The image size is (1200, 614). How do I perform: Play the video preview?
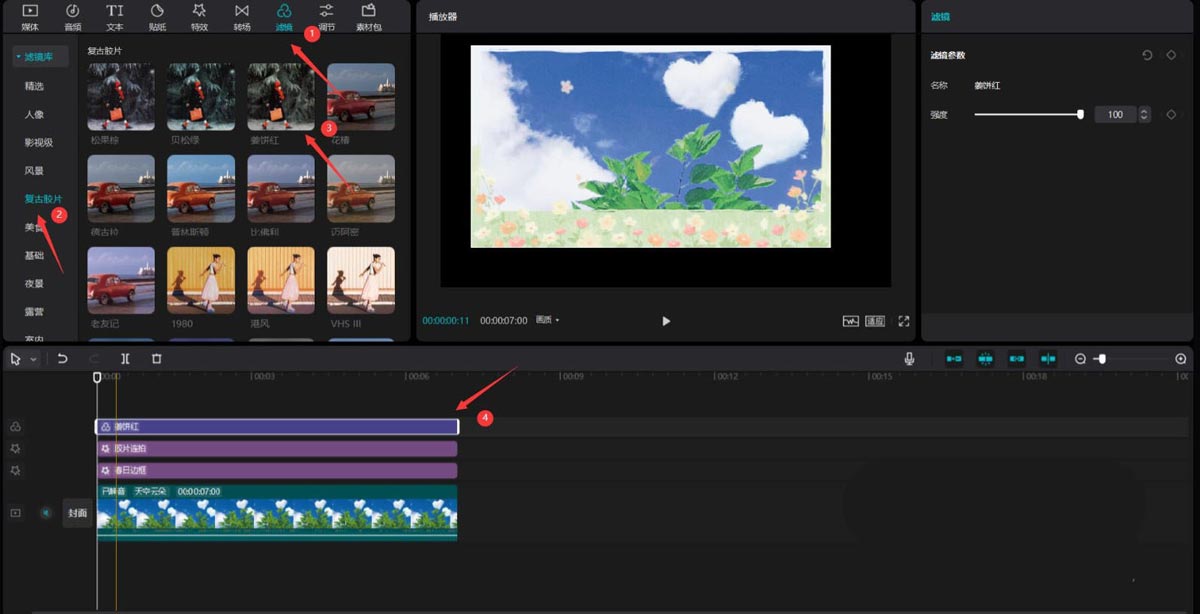[666, 321]
